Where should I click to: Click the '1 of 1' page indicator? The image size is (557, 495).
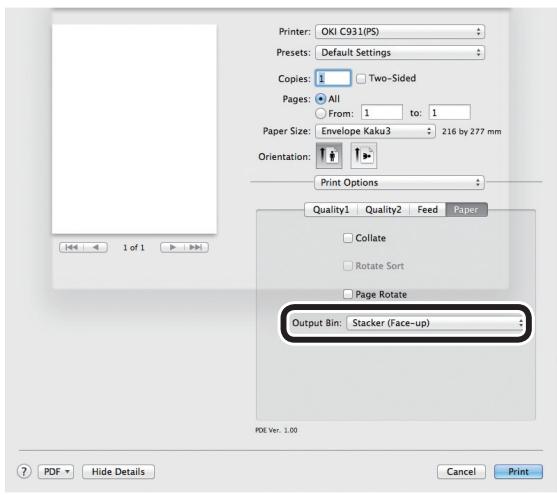[x=134, y=248]
